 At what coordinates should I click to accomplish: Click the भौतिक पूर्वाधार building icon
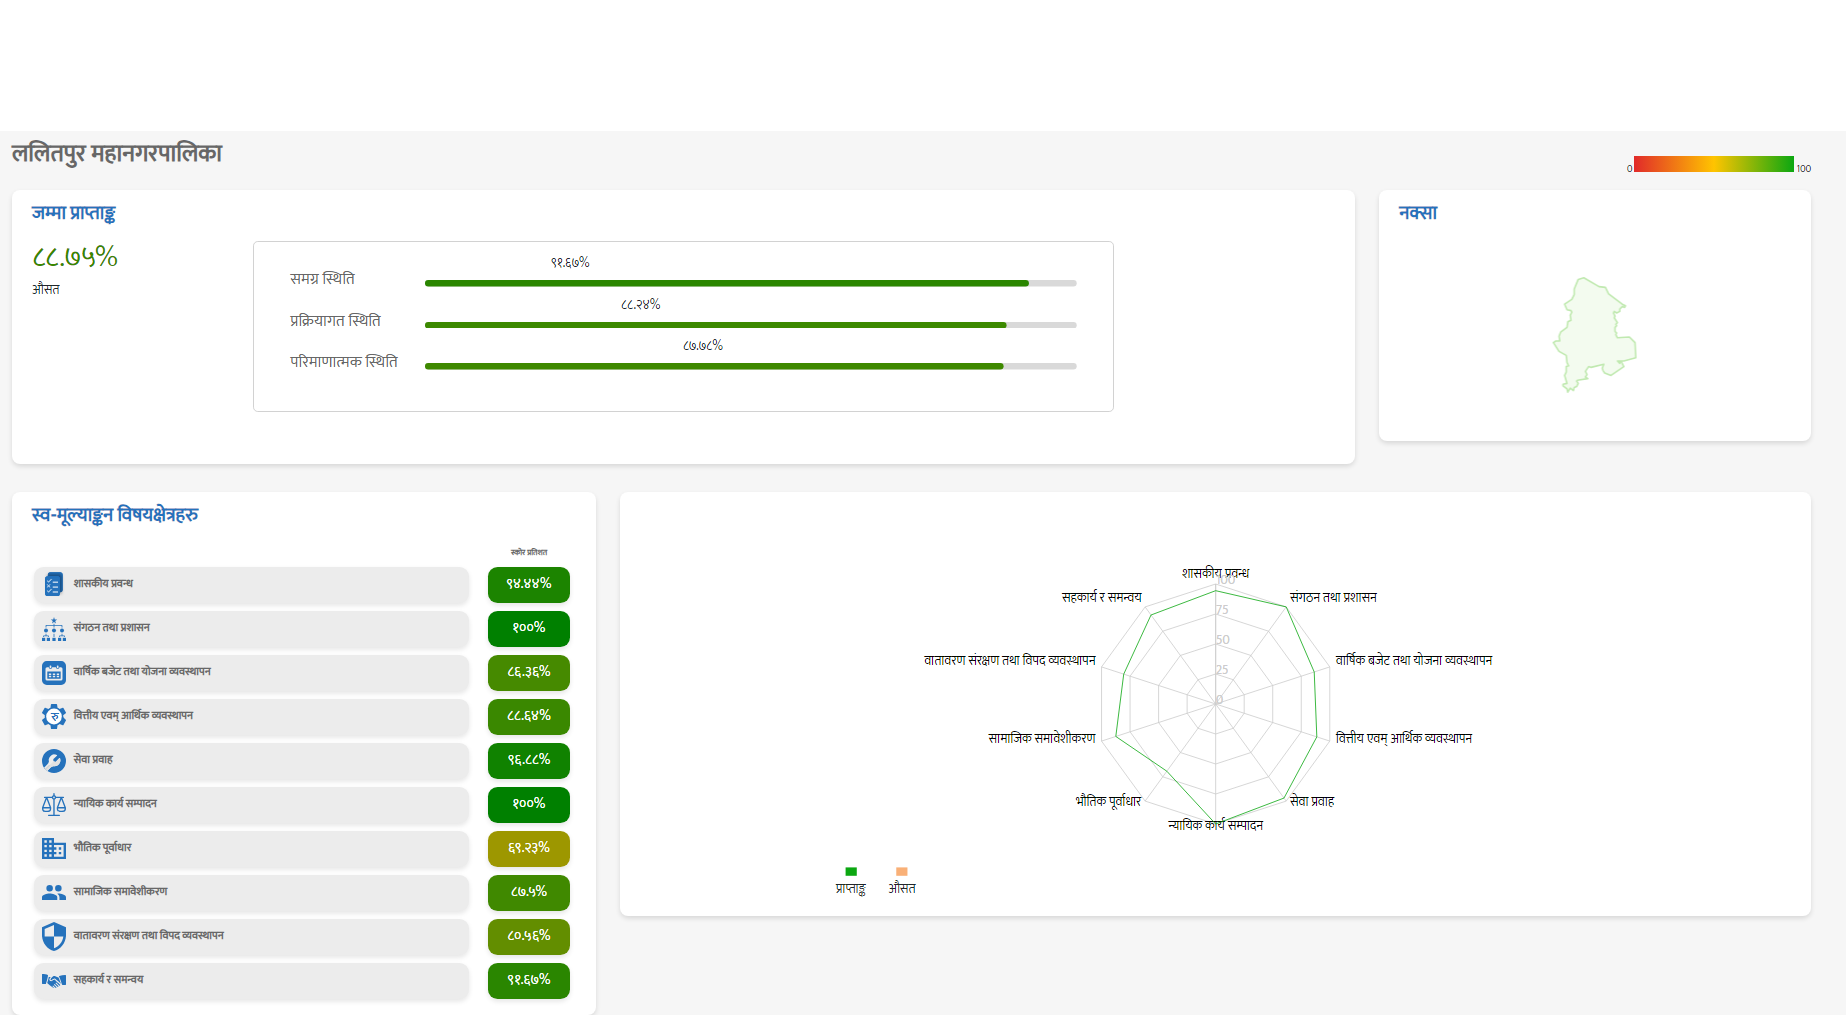coord(54,848)
